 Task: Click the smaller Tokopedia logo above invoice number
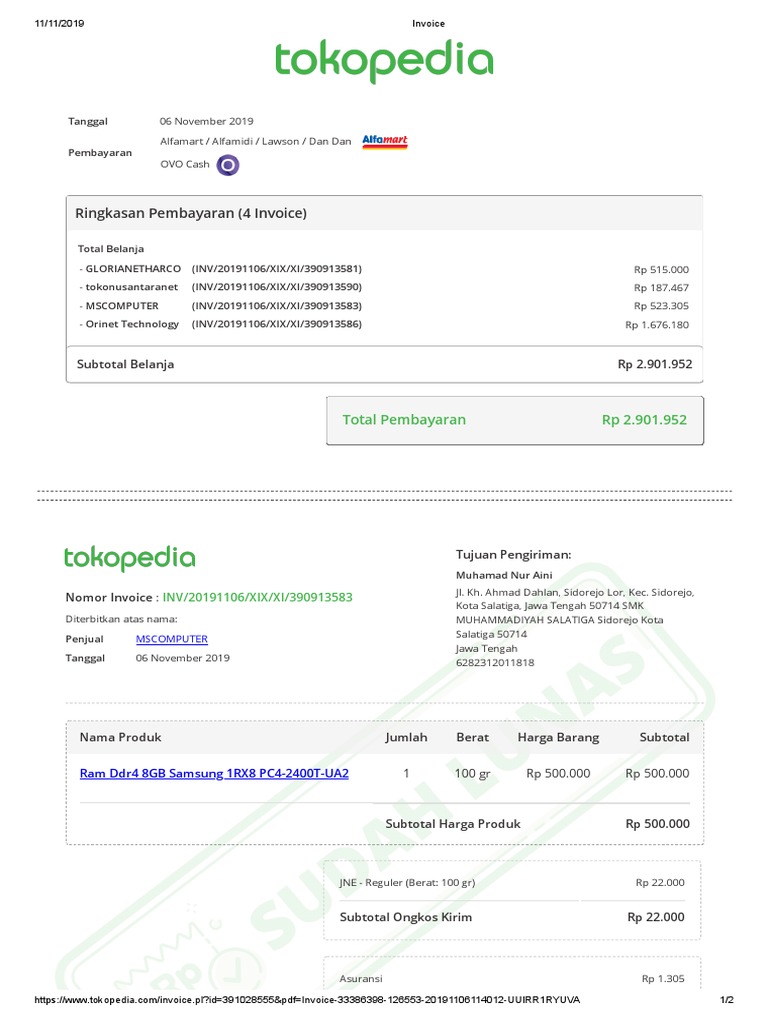click(x=129, y=559)
